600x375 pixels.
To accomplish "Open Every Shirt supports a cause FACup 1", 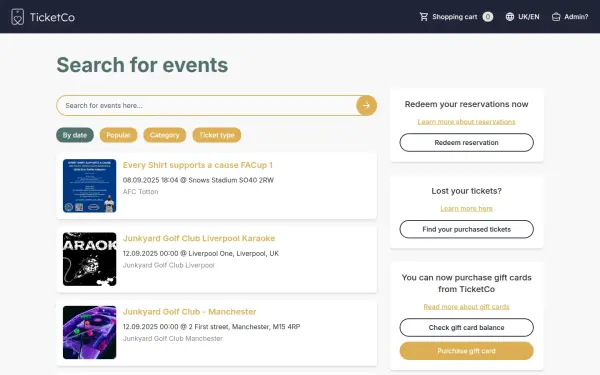I will (197, 165).
